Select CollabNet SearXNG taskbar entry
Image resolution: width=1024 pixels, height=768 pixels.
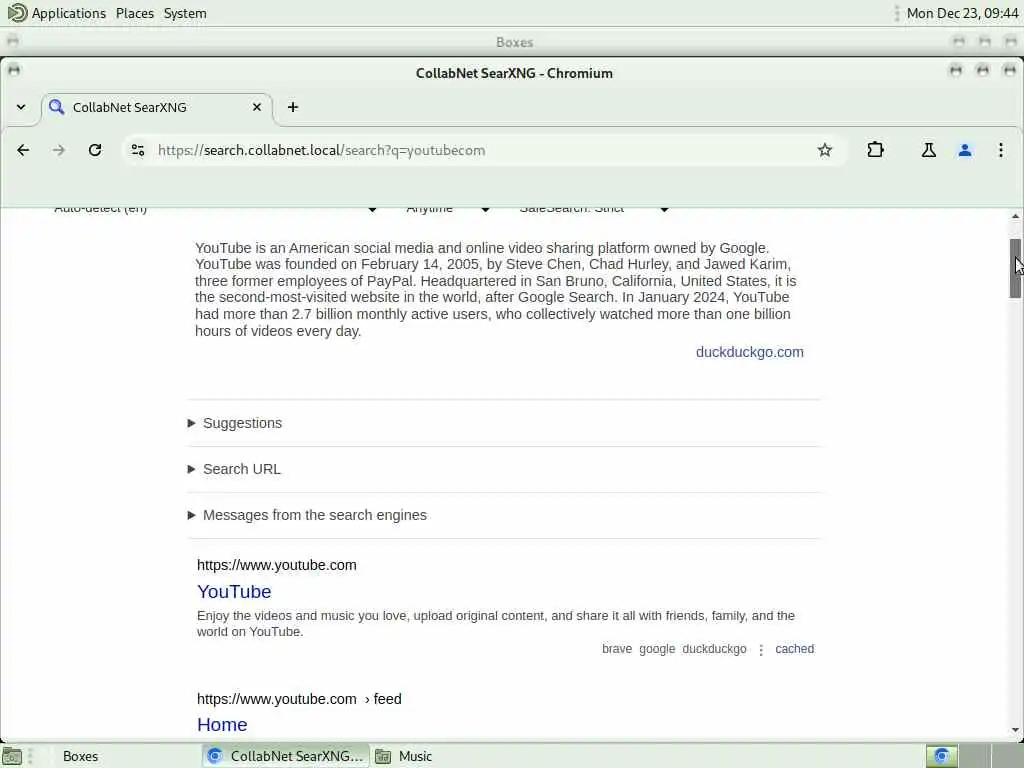pos(286,756)
